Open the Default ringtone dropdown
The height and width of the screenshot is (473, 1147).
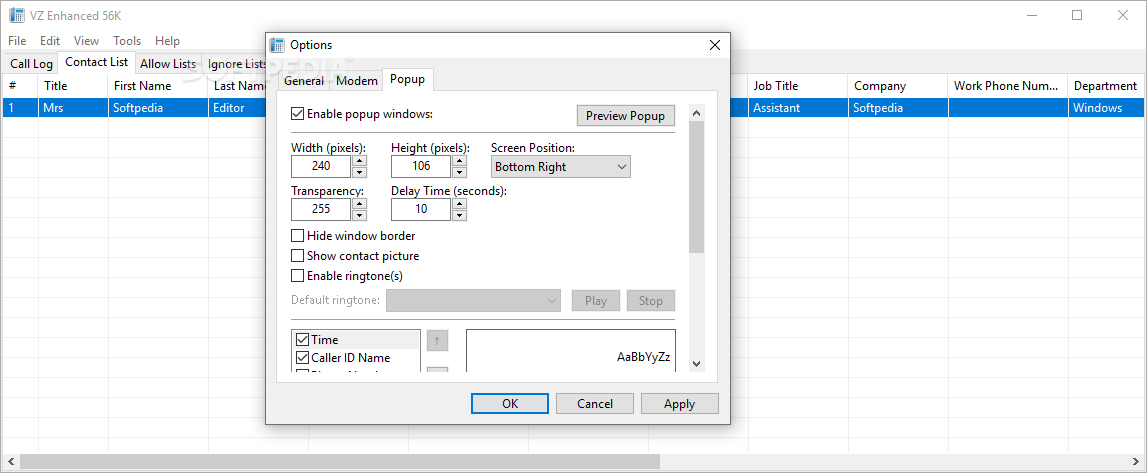click(x=473, y=300)
